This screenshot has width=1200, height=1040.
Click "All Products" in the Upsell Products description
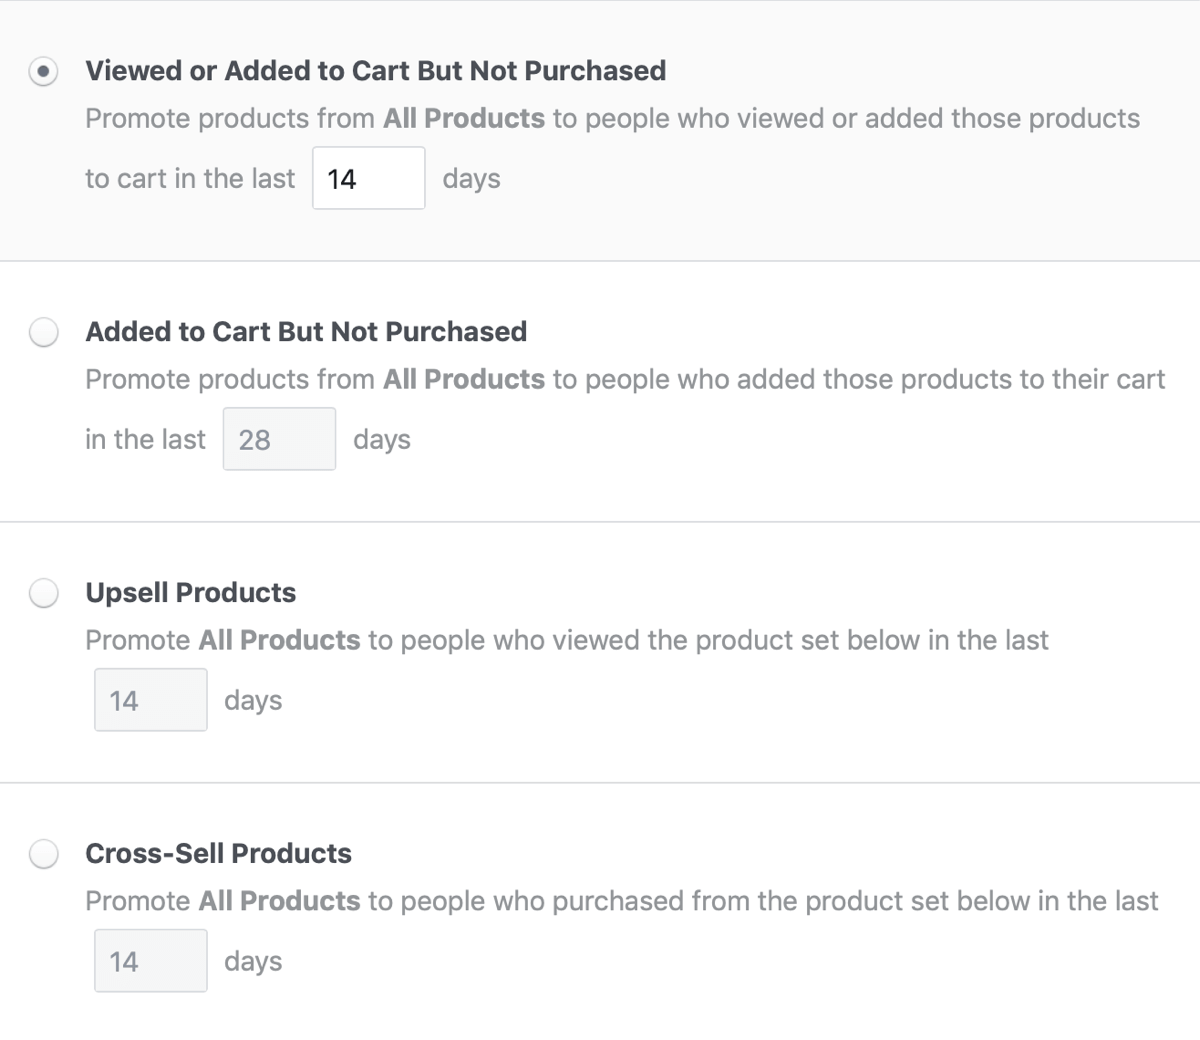[x=279, y=641]
